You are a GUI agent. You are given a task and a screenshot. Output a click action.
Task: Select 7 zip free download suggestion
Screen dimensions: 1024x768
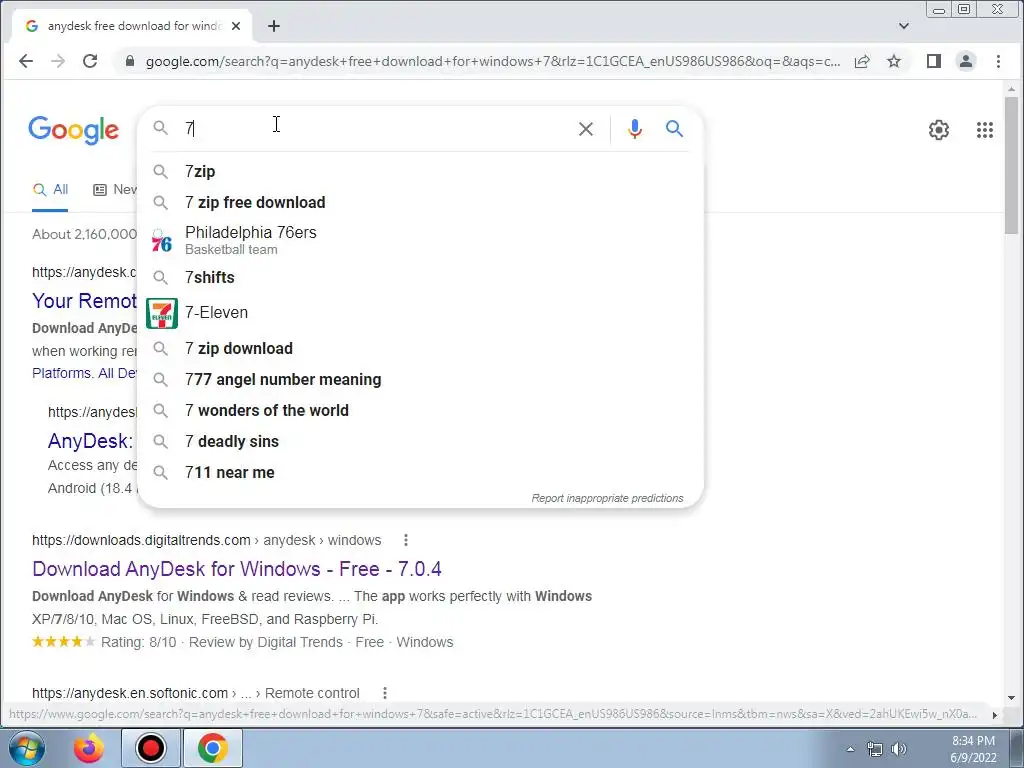pyautogui.click(x=421, y=202)
